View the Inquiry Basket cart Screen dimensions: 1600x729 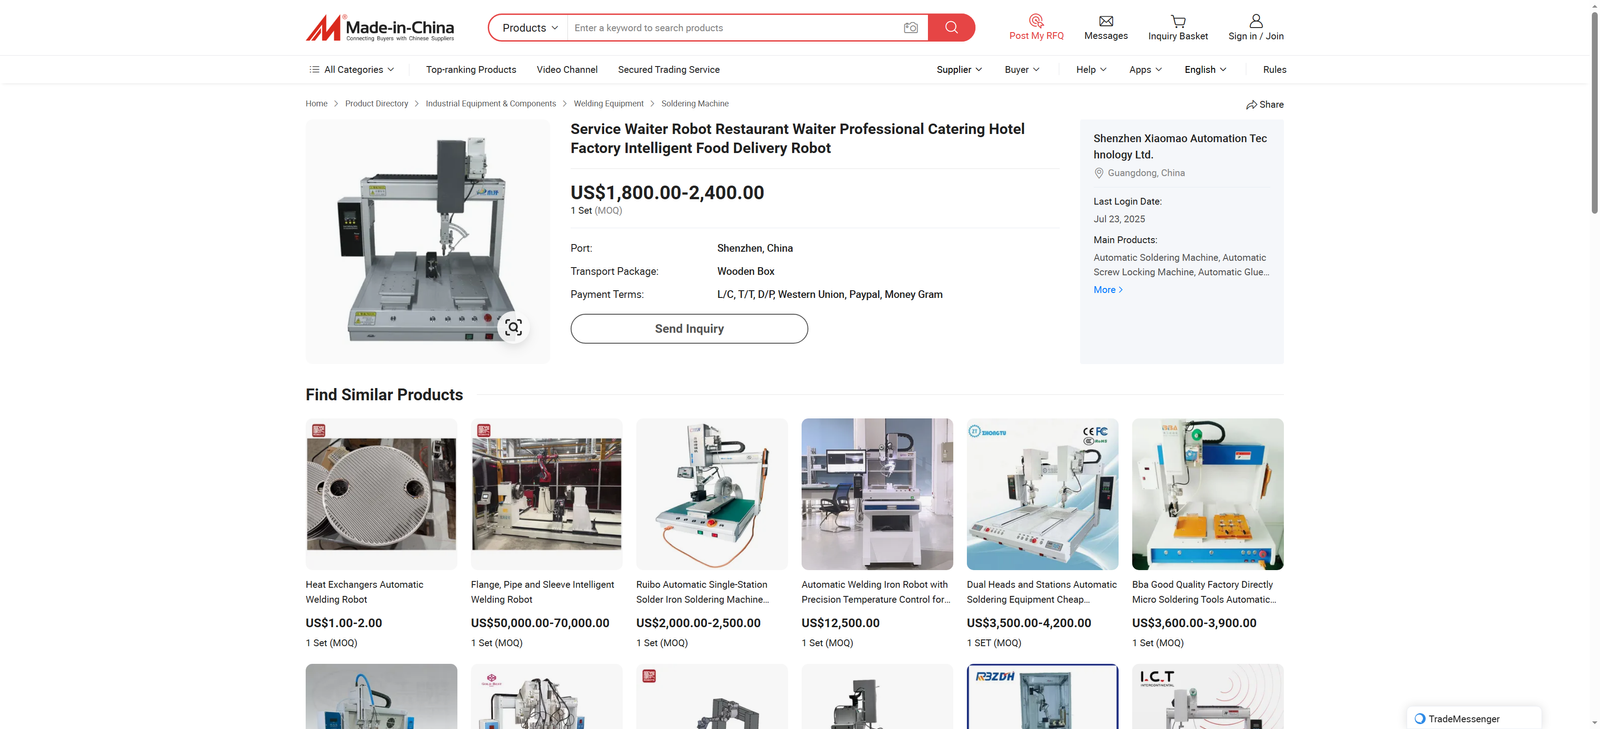click(1178, 22)
